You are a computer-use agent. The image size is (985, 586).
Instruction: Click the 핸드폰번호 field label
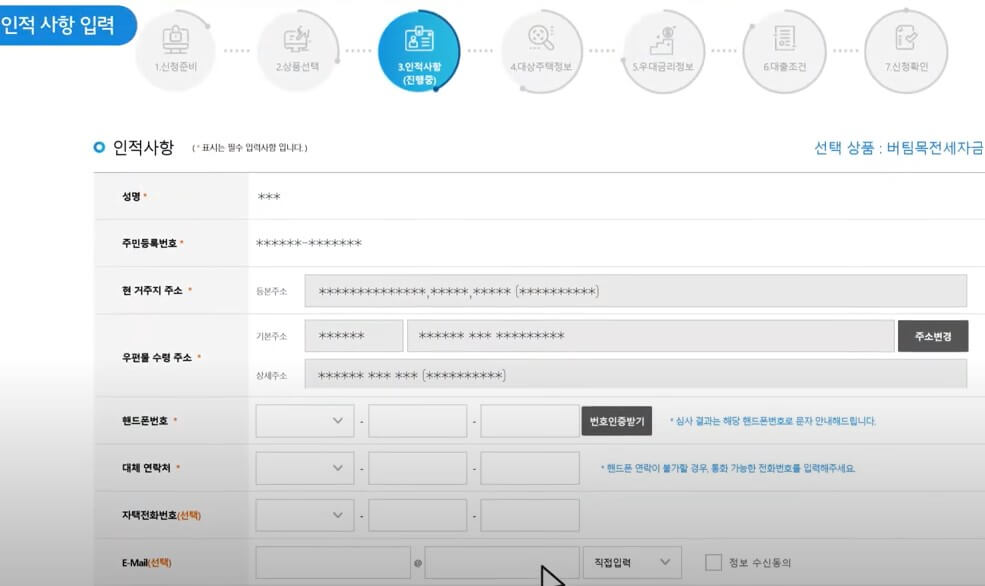point(145,421)
